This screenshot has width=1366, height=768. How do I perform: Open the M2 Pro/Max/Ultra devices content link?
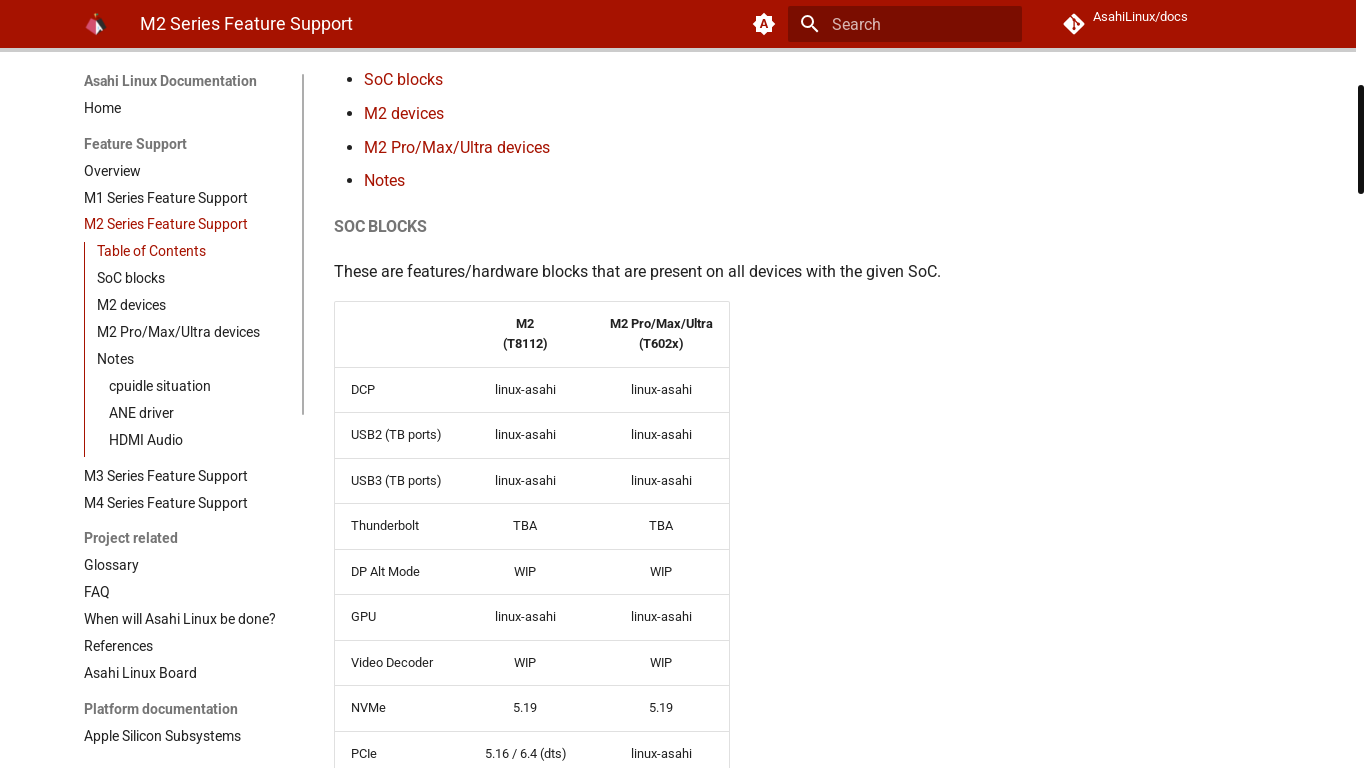[x=457, y=148]
